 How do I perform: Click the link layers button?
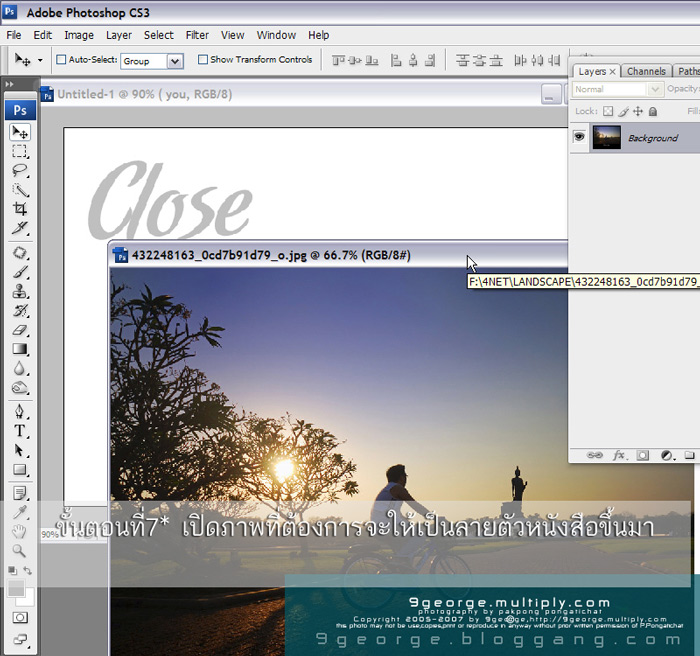594,455
